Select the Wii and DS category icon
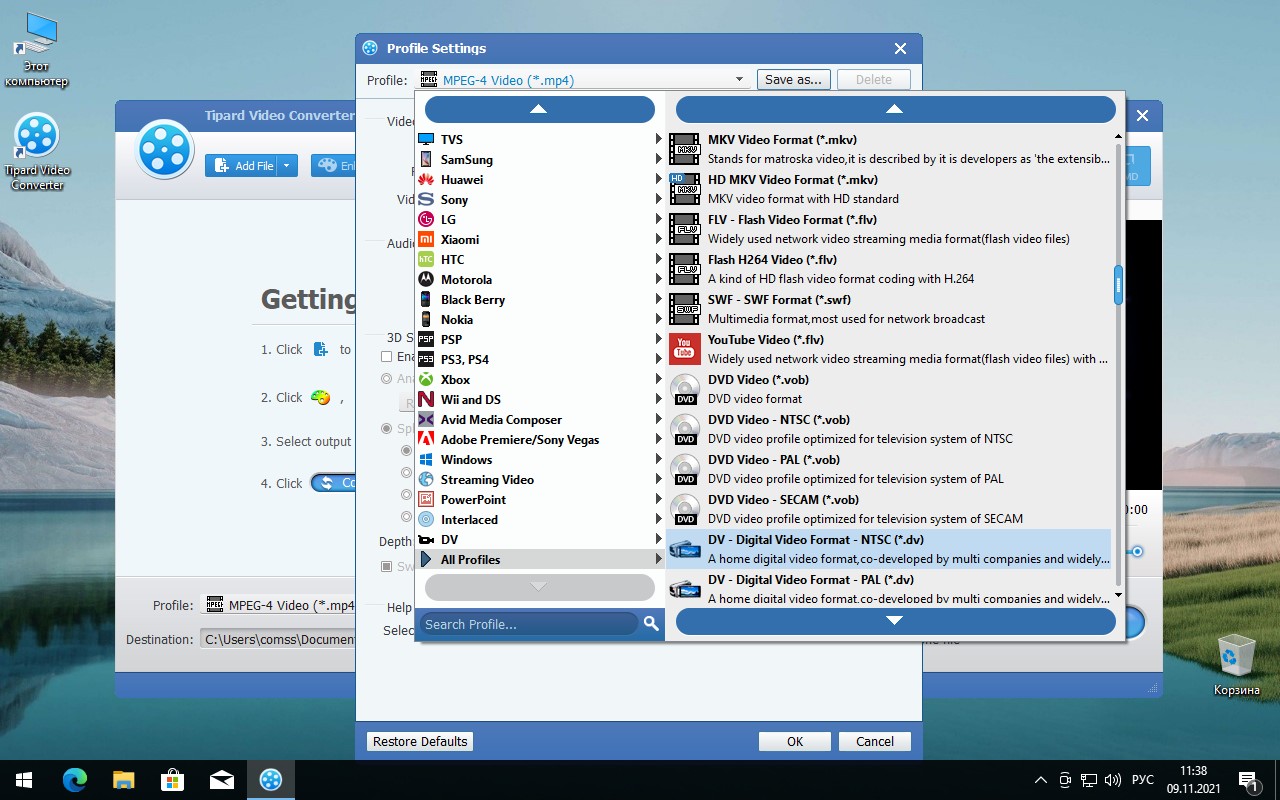Viewport: 1280px width, 800px height. tap(426, 399)
